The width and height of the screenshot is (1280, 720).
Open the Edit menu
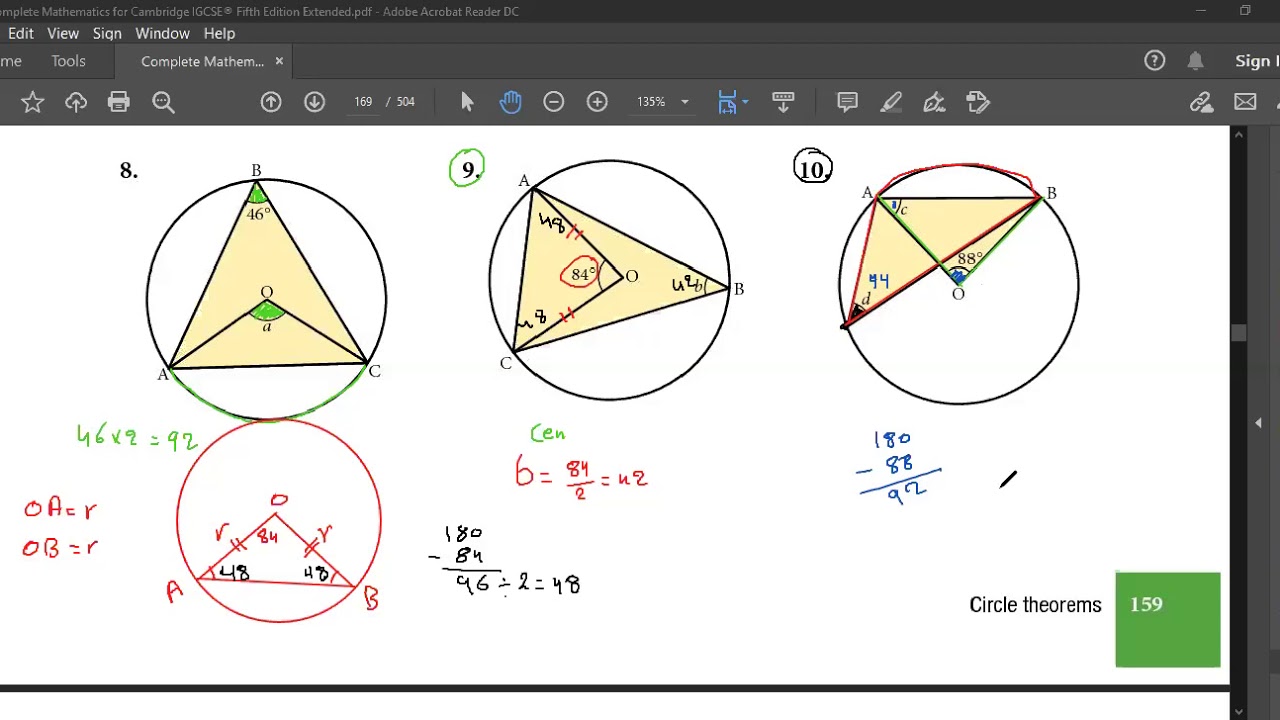click(x=21, y=33)
